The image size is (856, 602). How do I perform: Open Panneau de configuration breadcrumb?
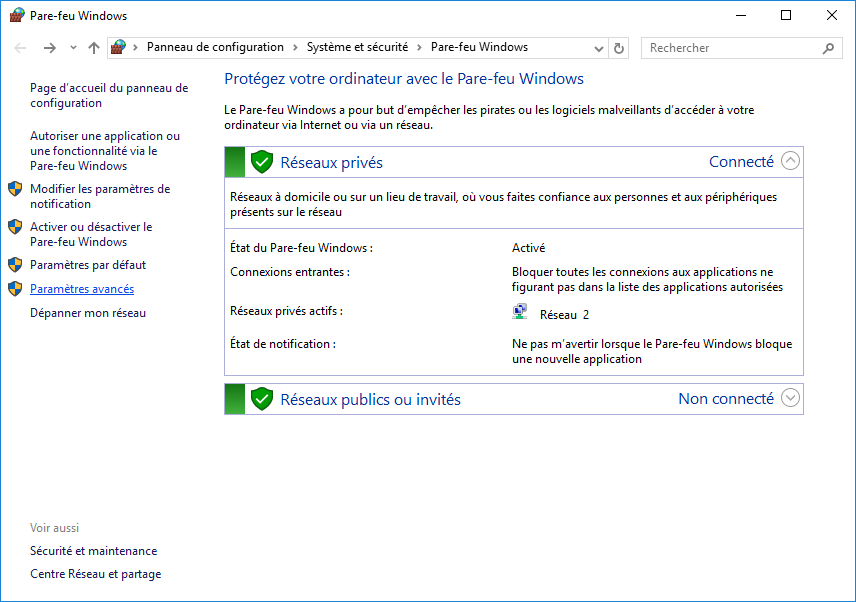pyautogui.click(x=215, y=47)
